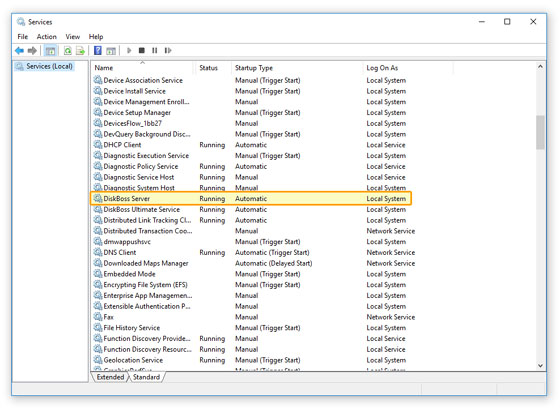Click the Start Service play icon
560x410 pixels.
[129, 51]
